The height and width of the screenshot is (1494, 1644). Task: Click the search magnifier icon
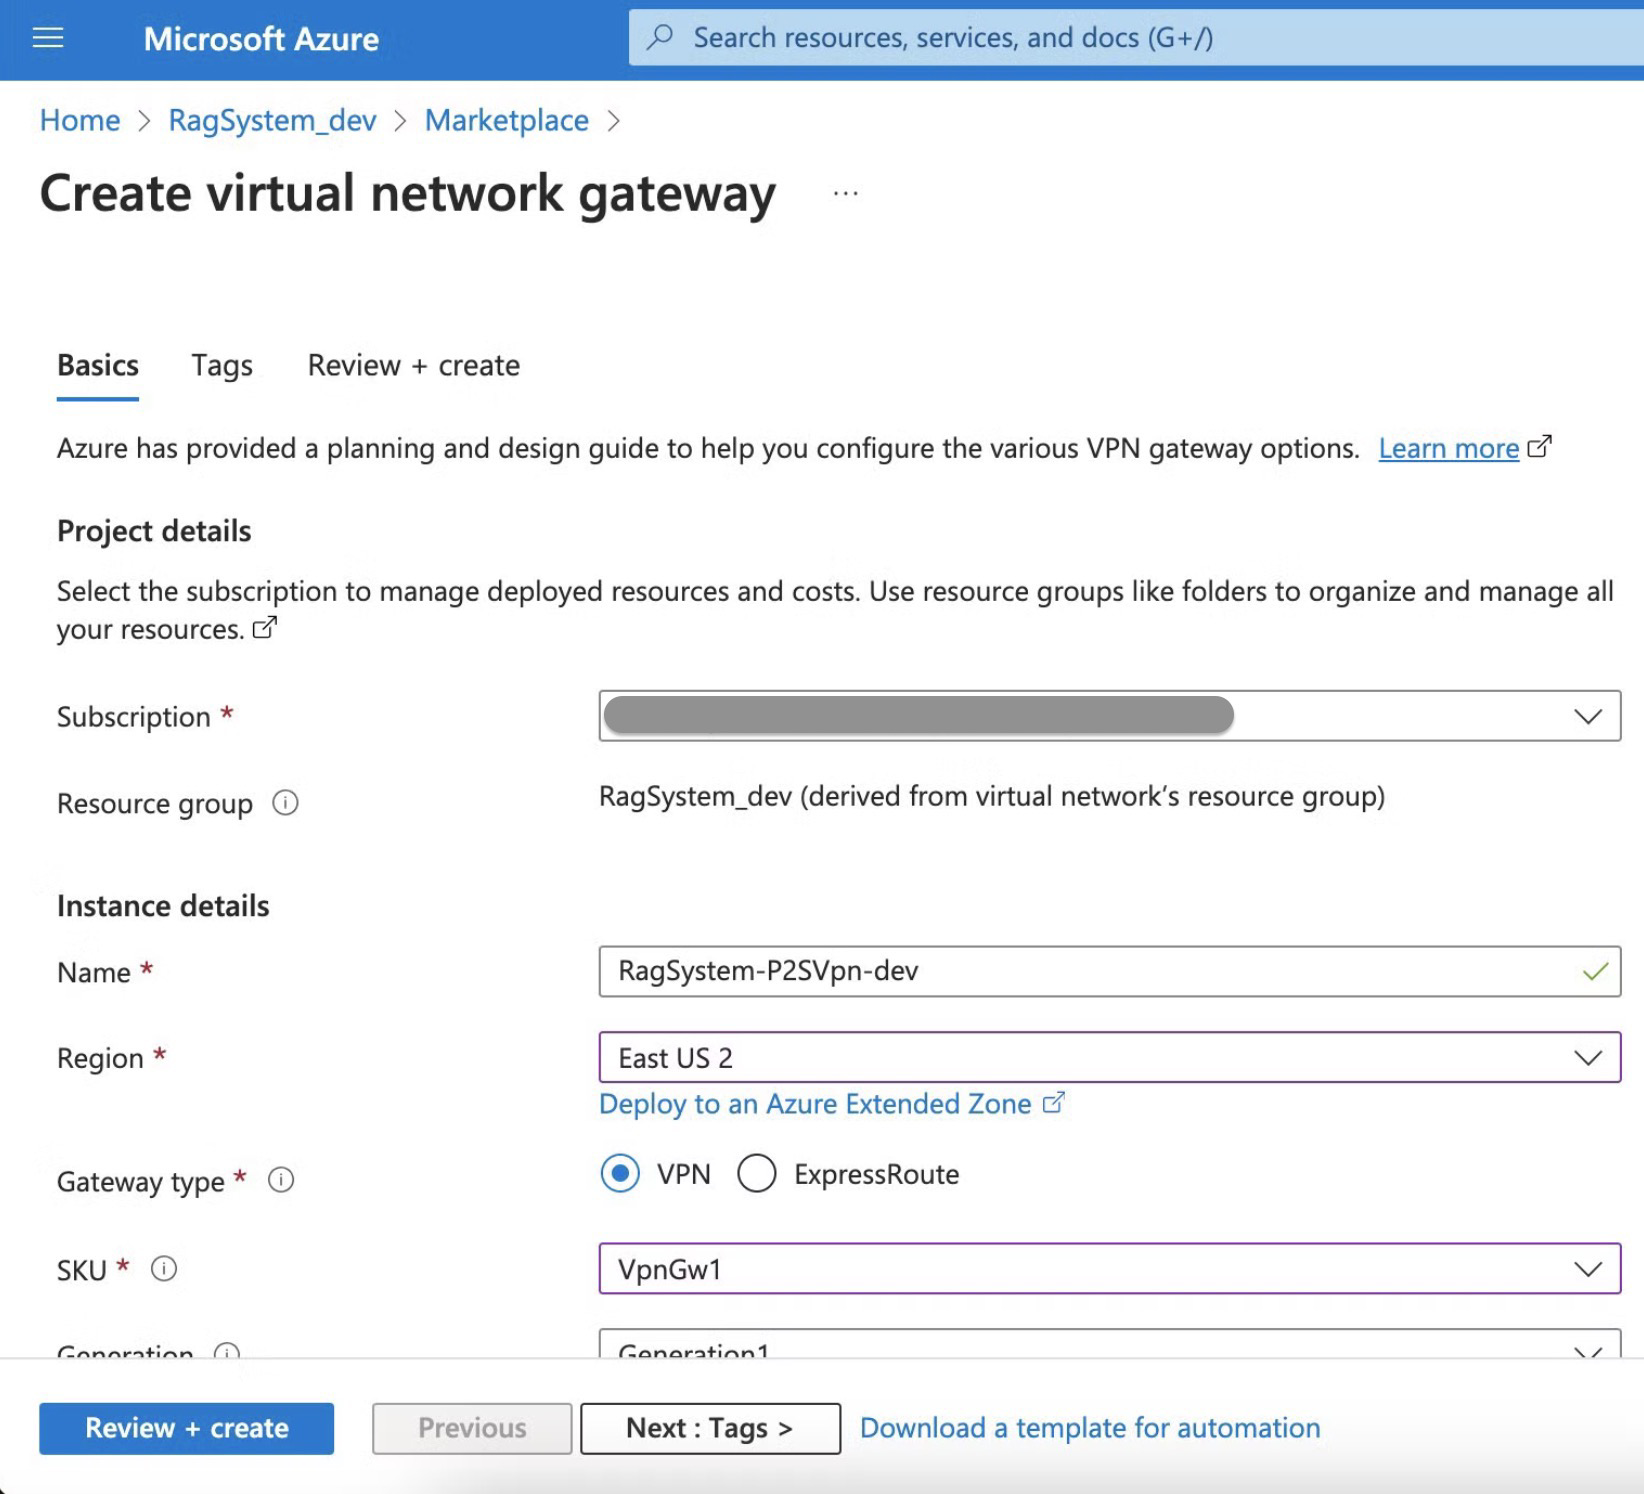[660, 38]
